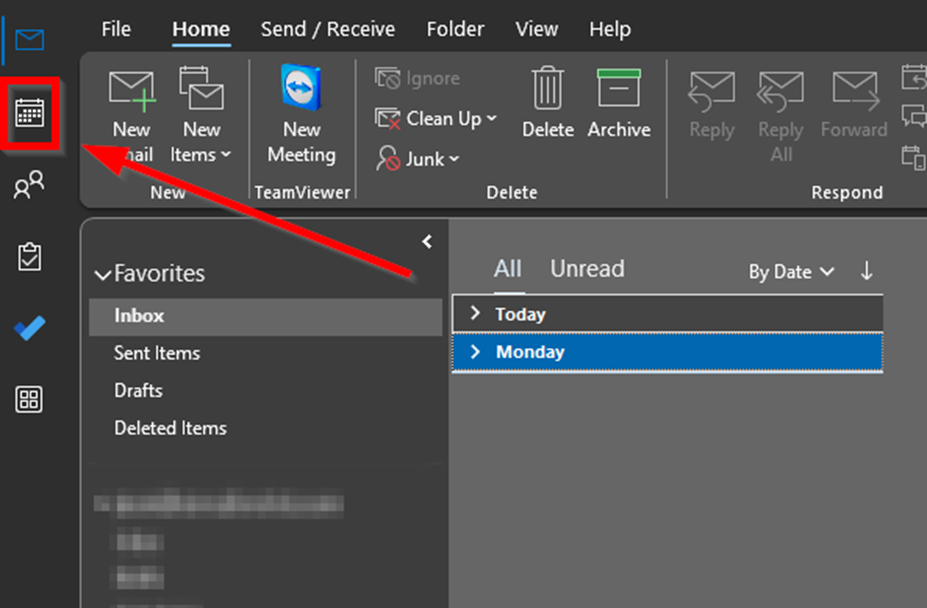
Task: Click the Ignore conversation button
Action: 417,78
